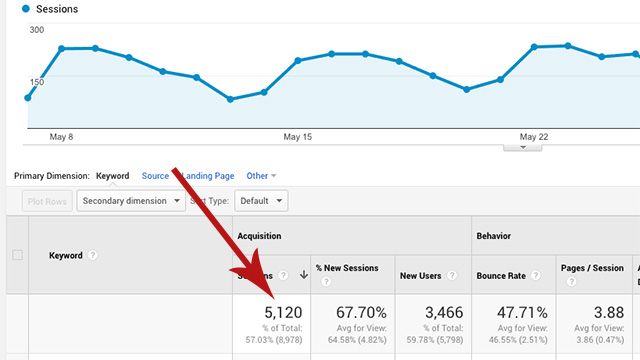The image size is (640, 360).
Task: Click the 3.88 pages per session value
Action: pos(609,313)
